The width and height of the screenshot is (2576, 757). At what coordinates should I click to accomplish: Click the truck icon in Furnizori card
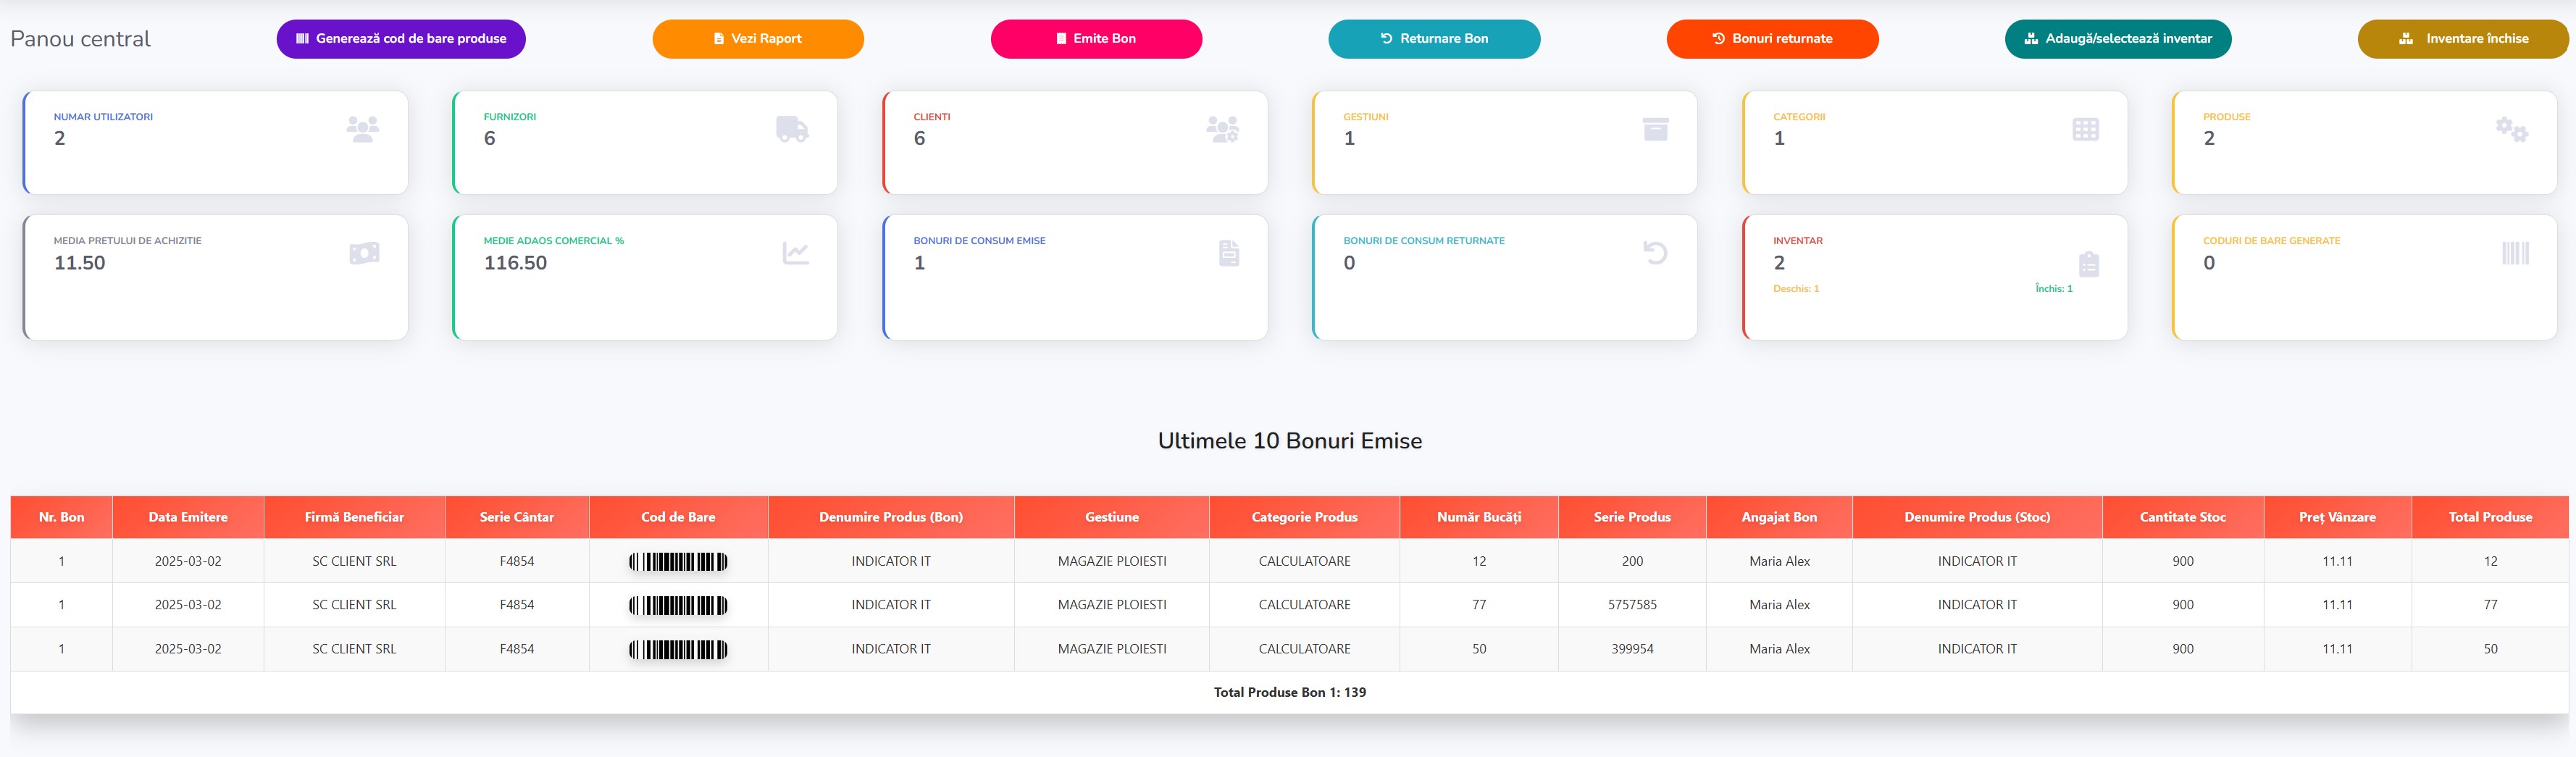click(792, 129)
